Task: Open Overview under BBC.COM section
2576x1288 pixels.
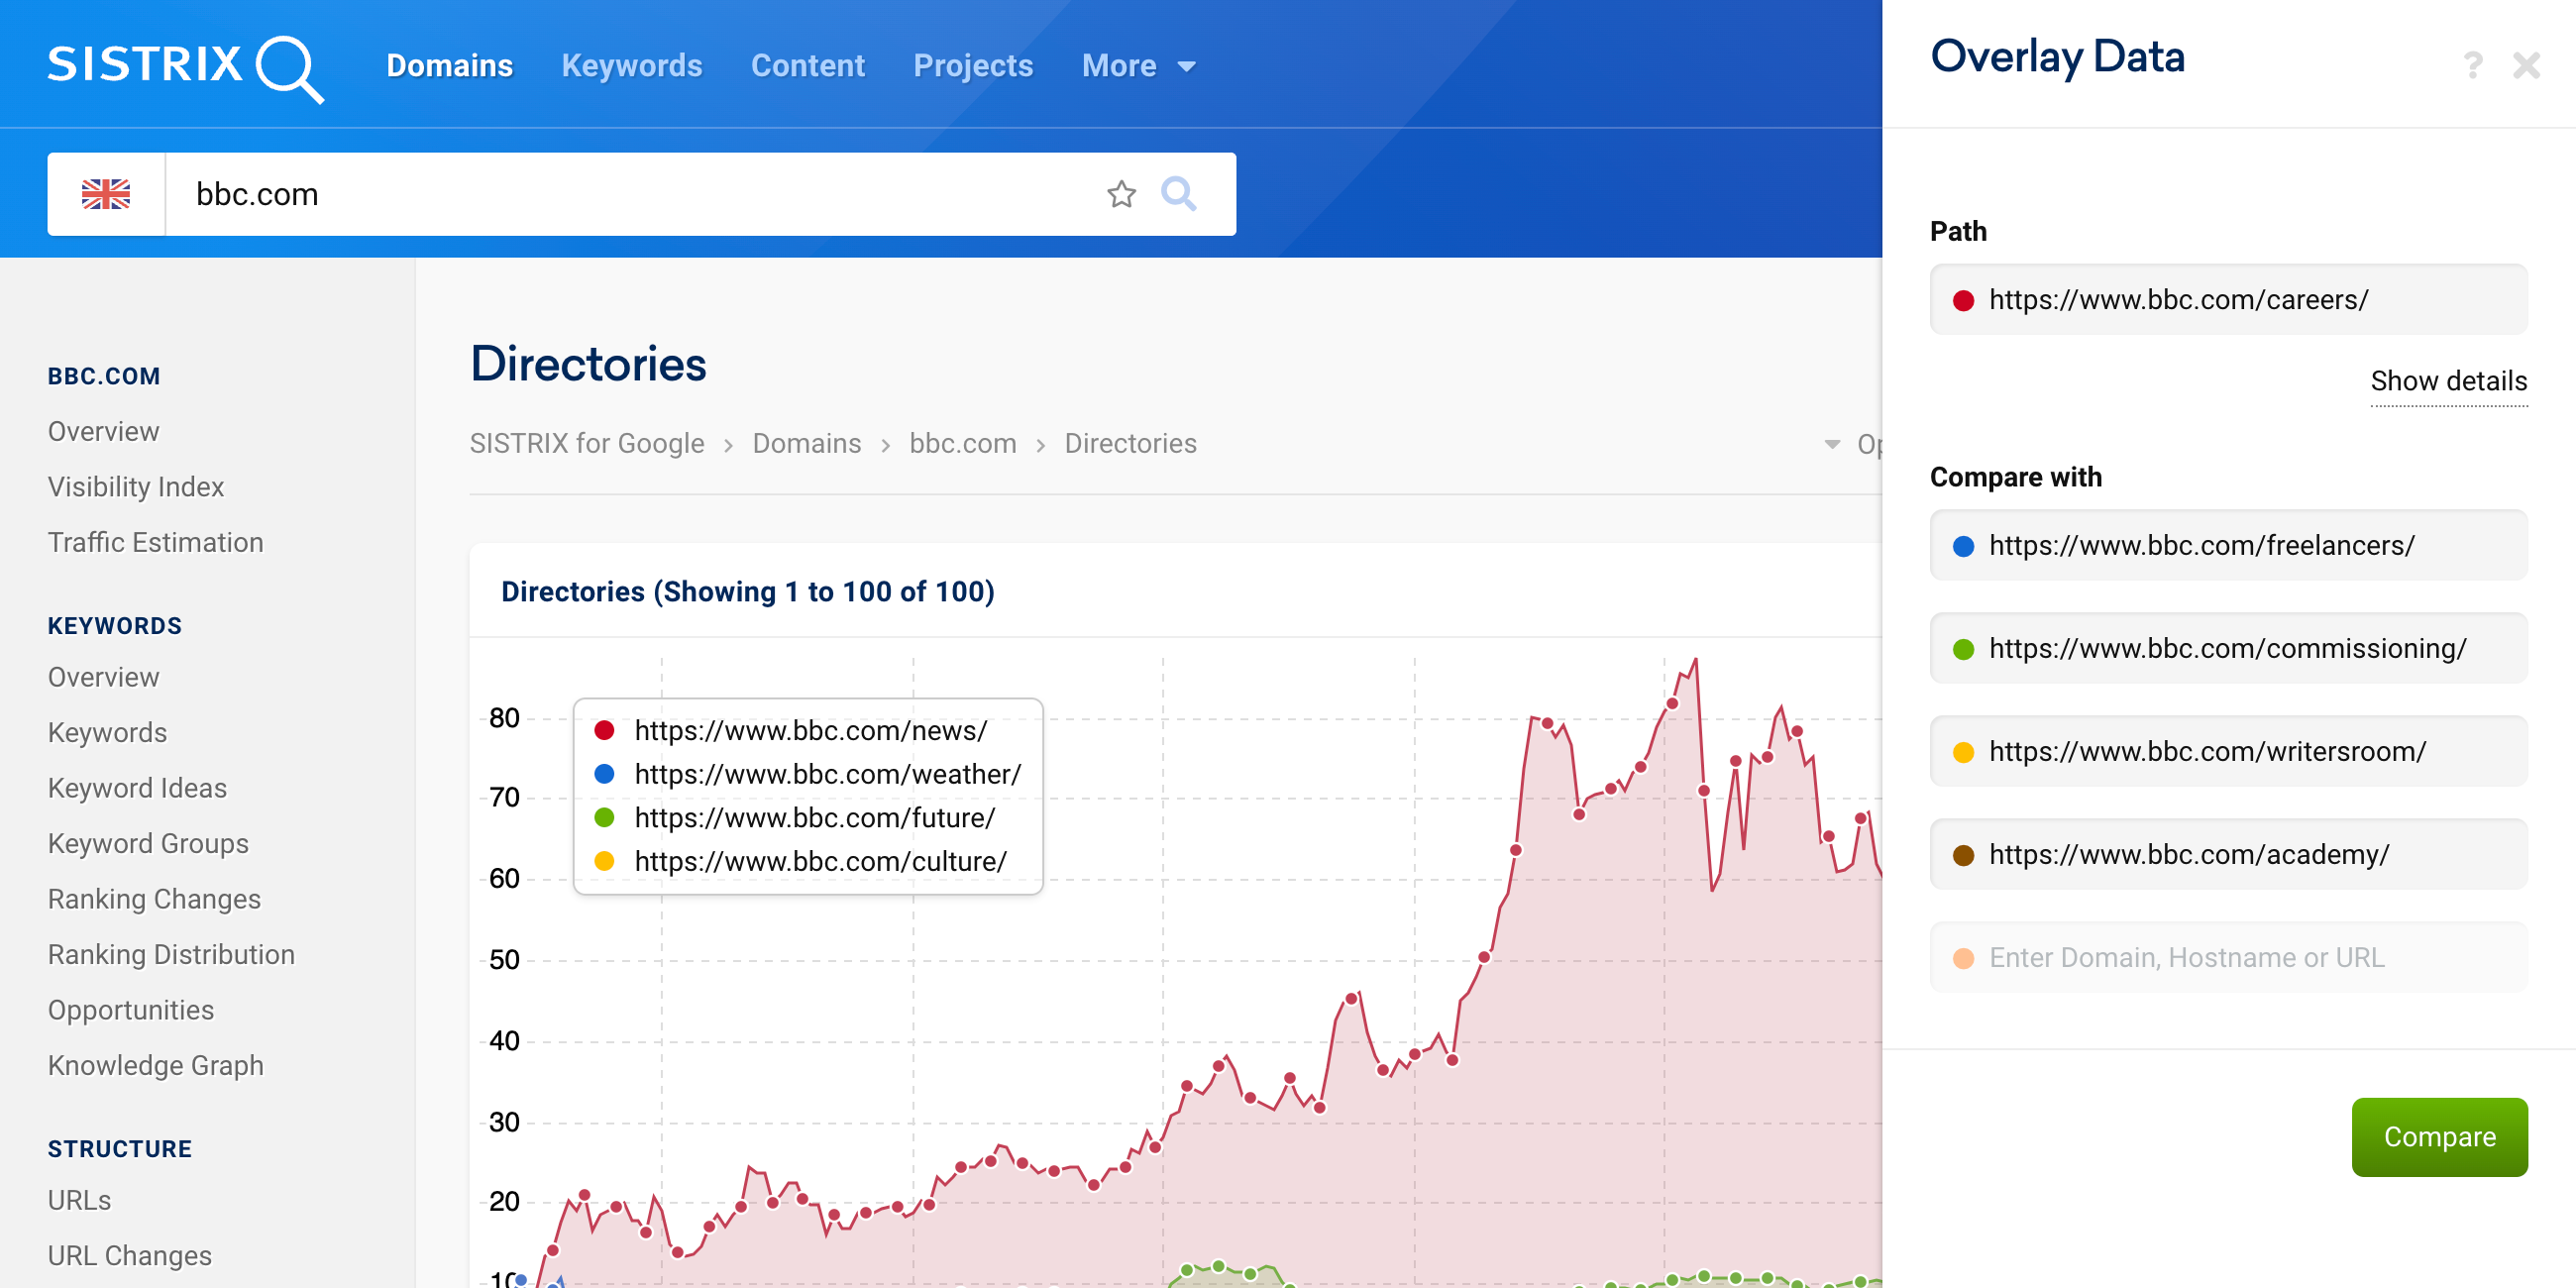Action: pos(103,432)
